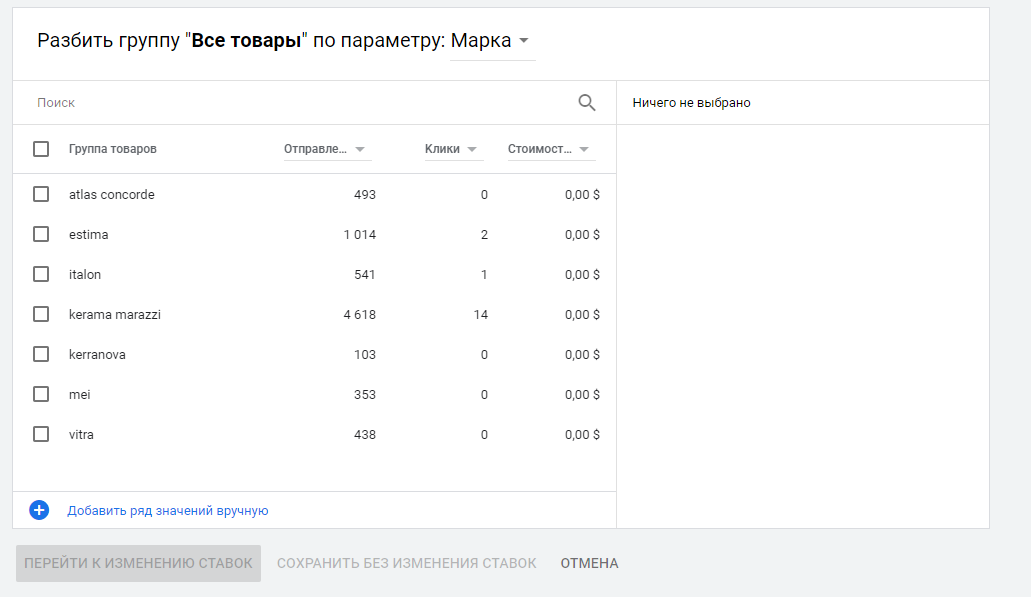The height and width of the screenshot is (597, 1031).
Task: Click the estima clicks value 2
Action: tap(485, 235)
